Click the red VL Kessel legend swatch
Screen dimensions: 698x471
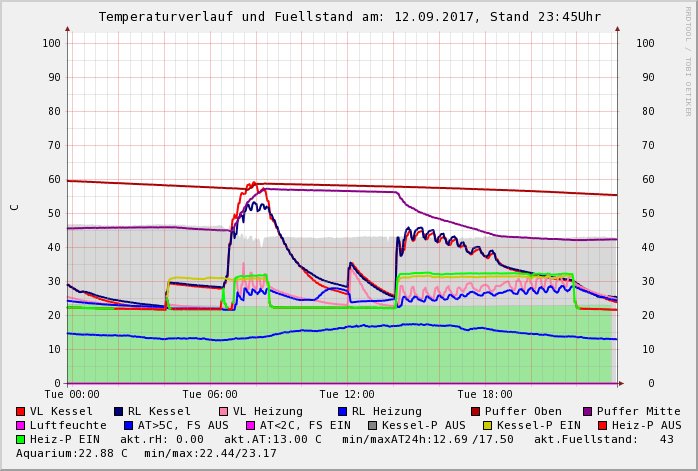pos(21,412)
